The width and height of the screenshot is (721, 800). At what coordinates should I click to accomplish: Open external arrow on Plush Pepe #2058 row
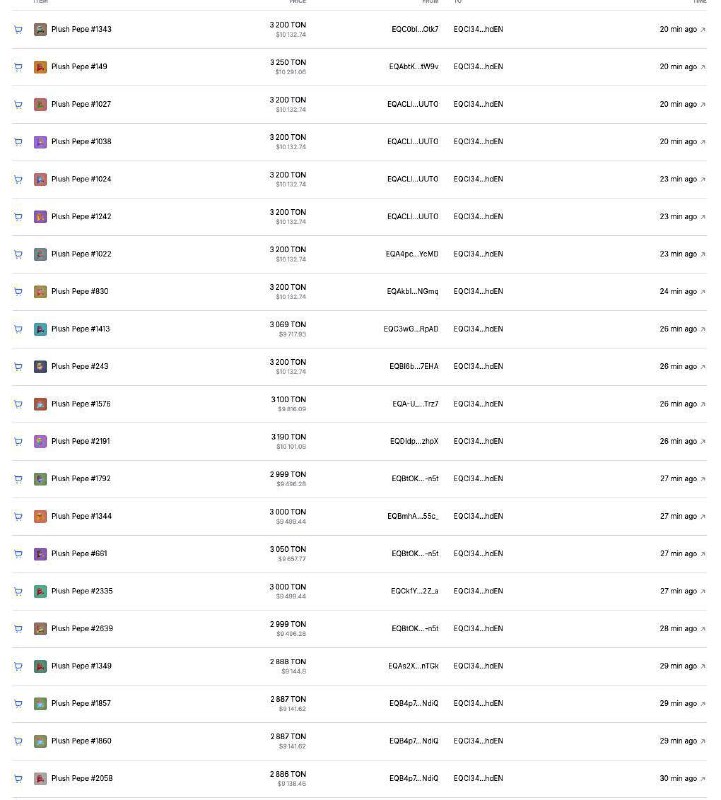coord(703,779)
